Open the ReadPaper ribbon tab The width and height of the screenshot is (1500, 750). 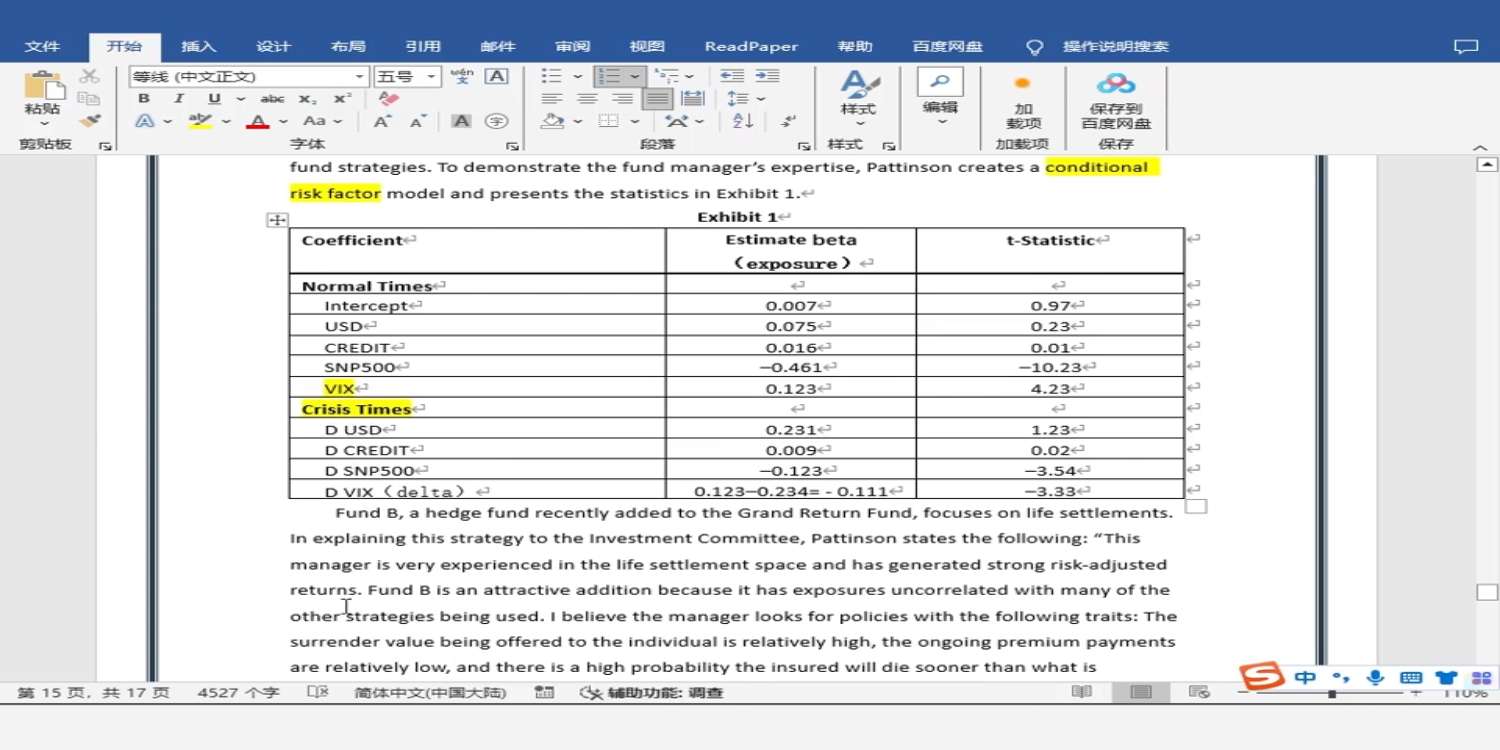751,46
